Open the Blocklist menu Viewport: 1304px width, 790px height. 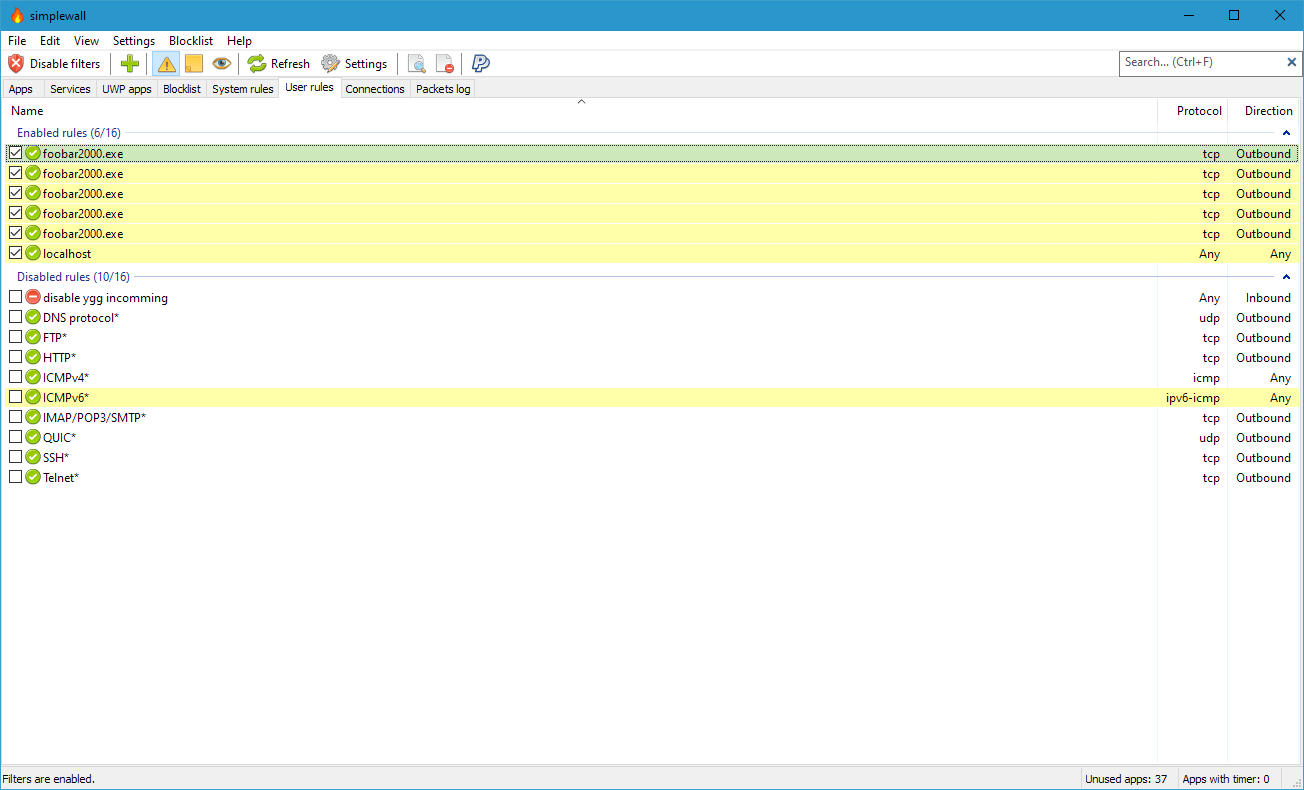pyautogui.click(x=190, y=40)
